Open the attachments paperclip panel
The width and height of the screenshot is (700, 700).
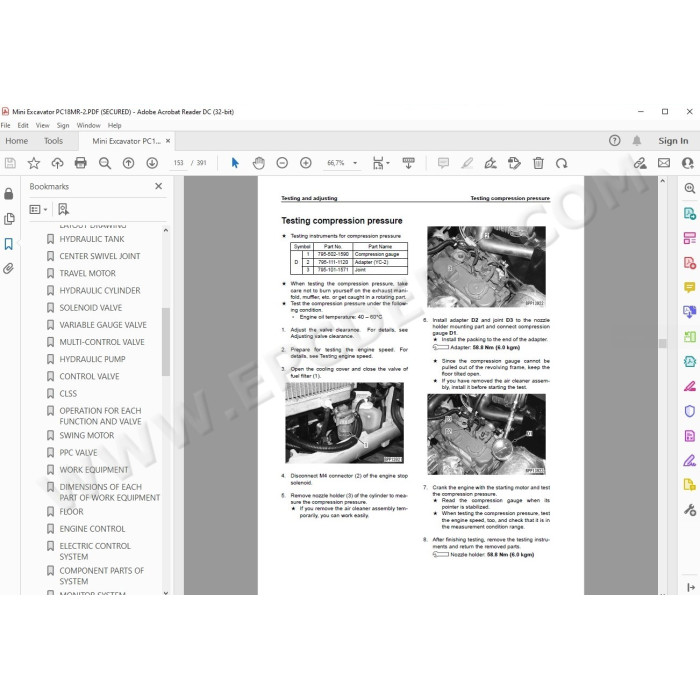(x=8, y=268)
